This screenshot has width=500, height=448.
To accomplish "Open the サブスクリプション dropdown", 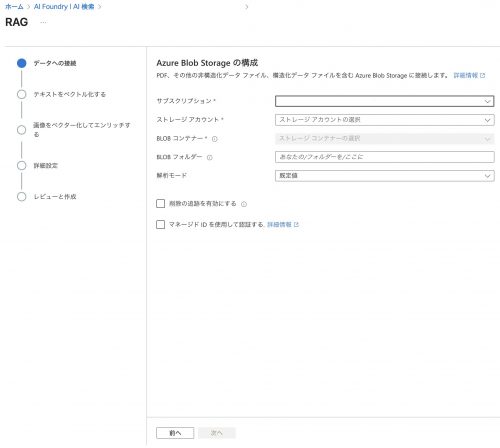I will (x=384, y=101).
